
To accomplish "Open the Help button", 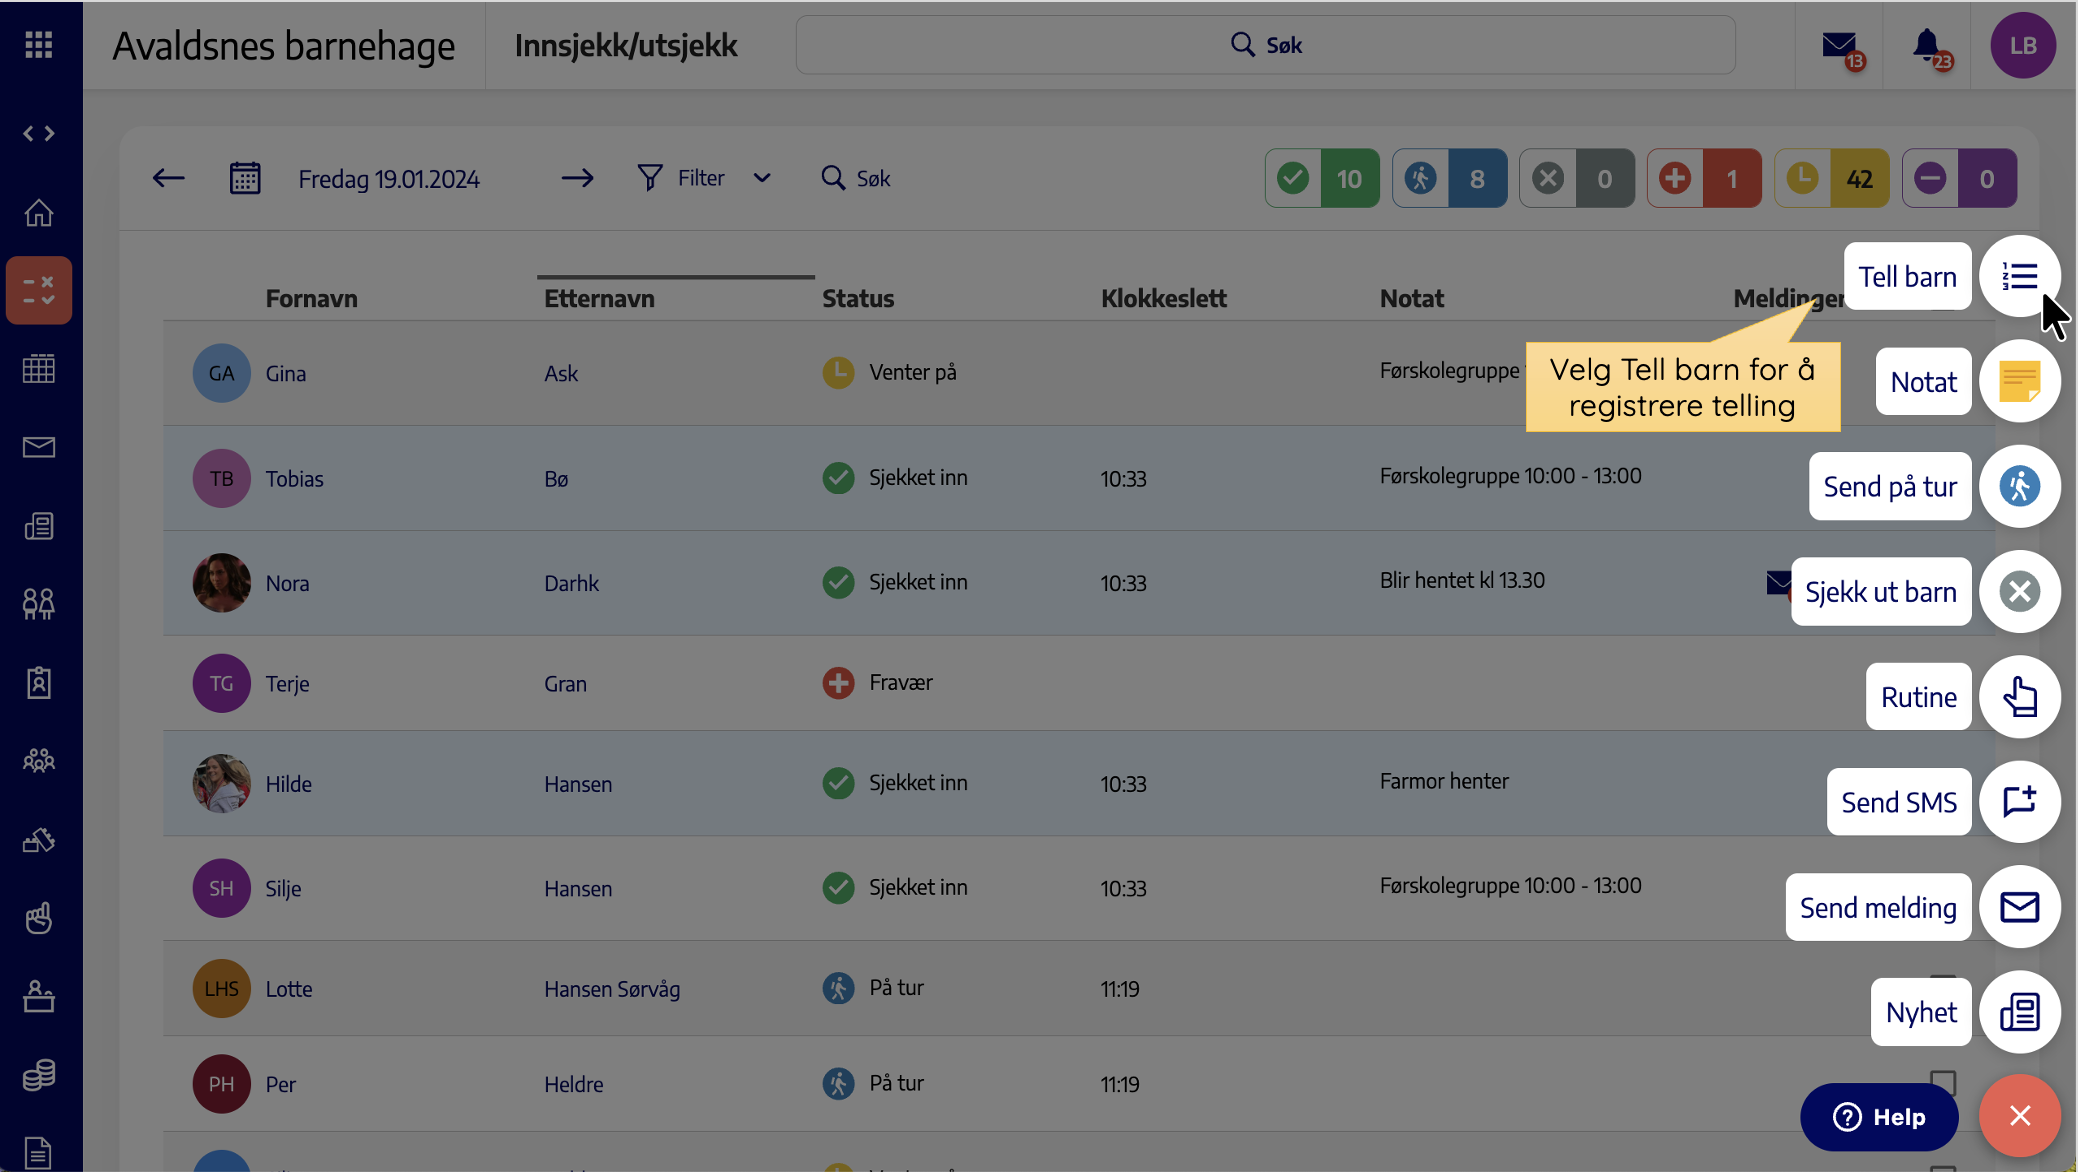I will coord(1879,1117).
